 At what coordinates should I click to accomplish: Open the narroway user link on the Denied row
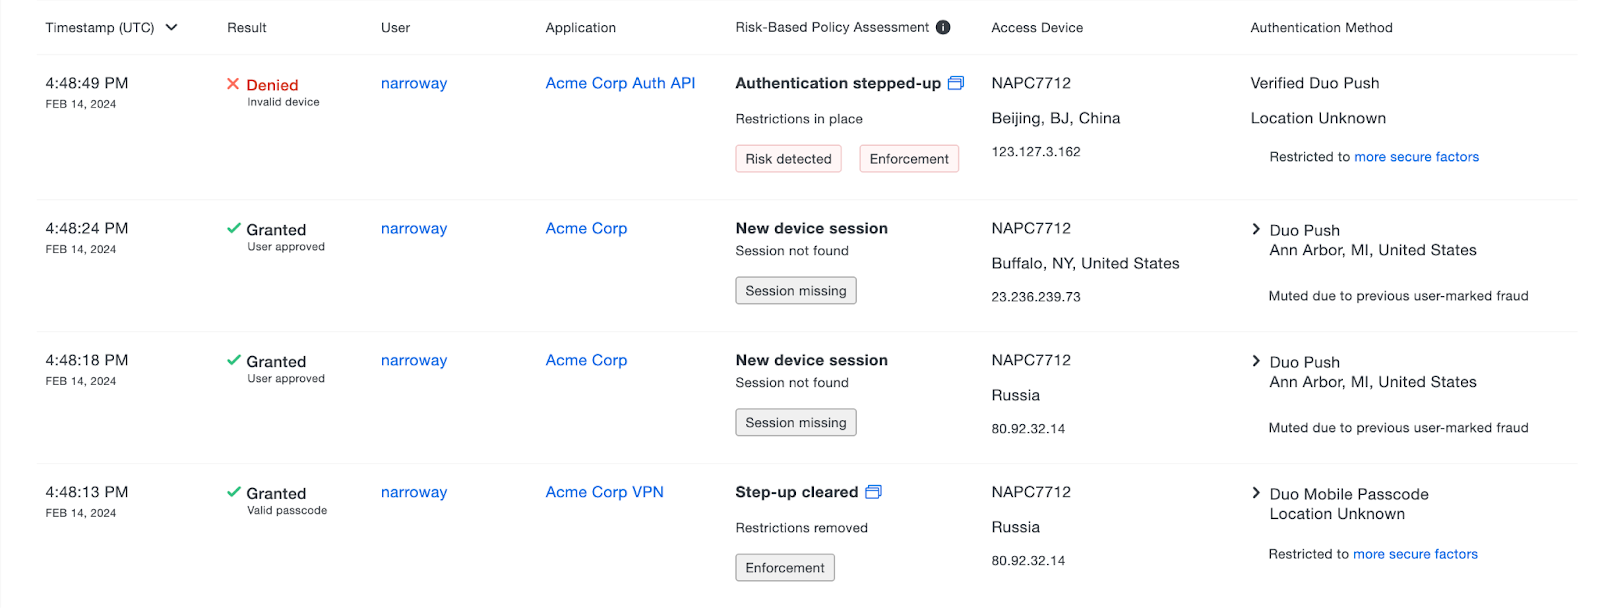click(x=413, y=83)
